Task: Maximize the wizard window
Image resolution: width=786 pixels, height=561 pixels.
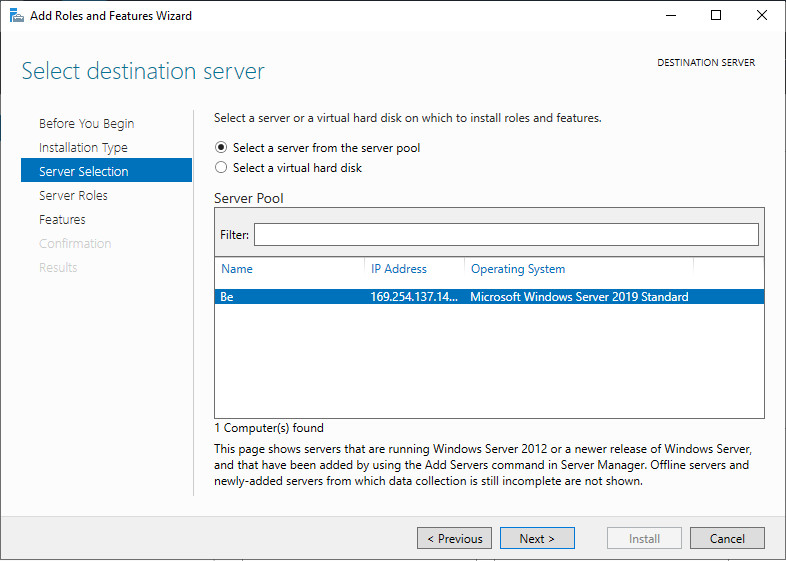Action: (716, 16)
